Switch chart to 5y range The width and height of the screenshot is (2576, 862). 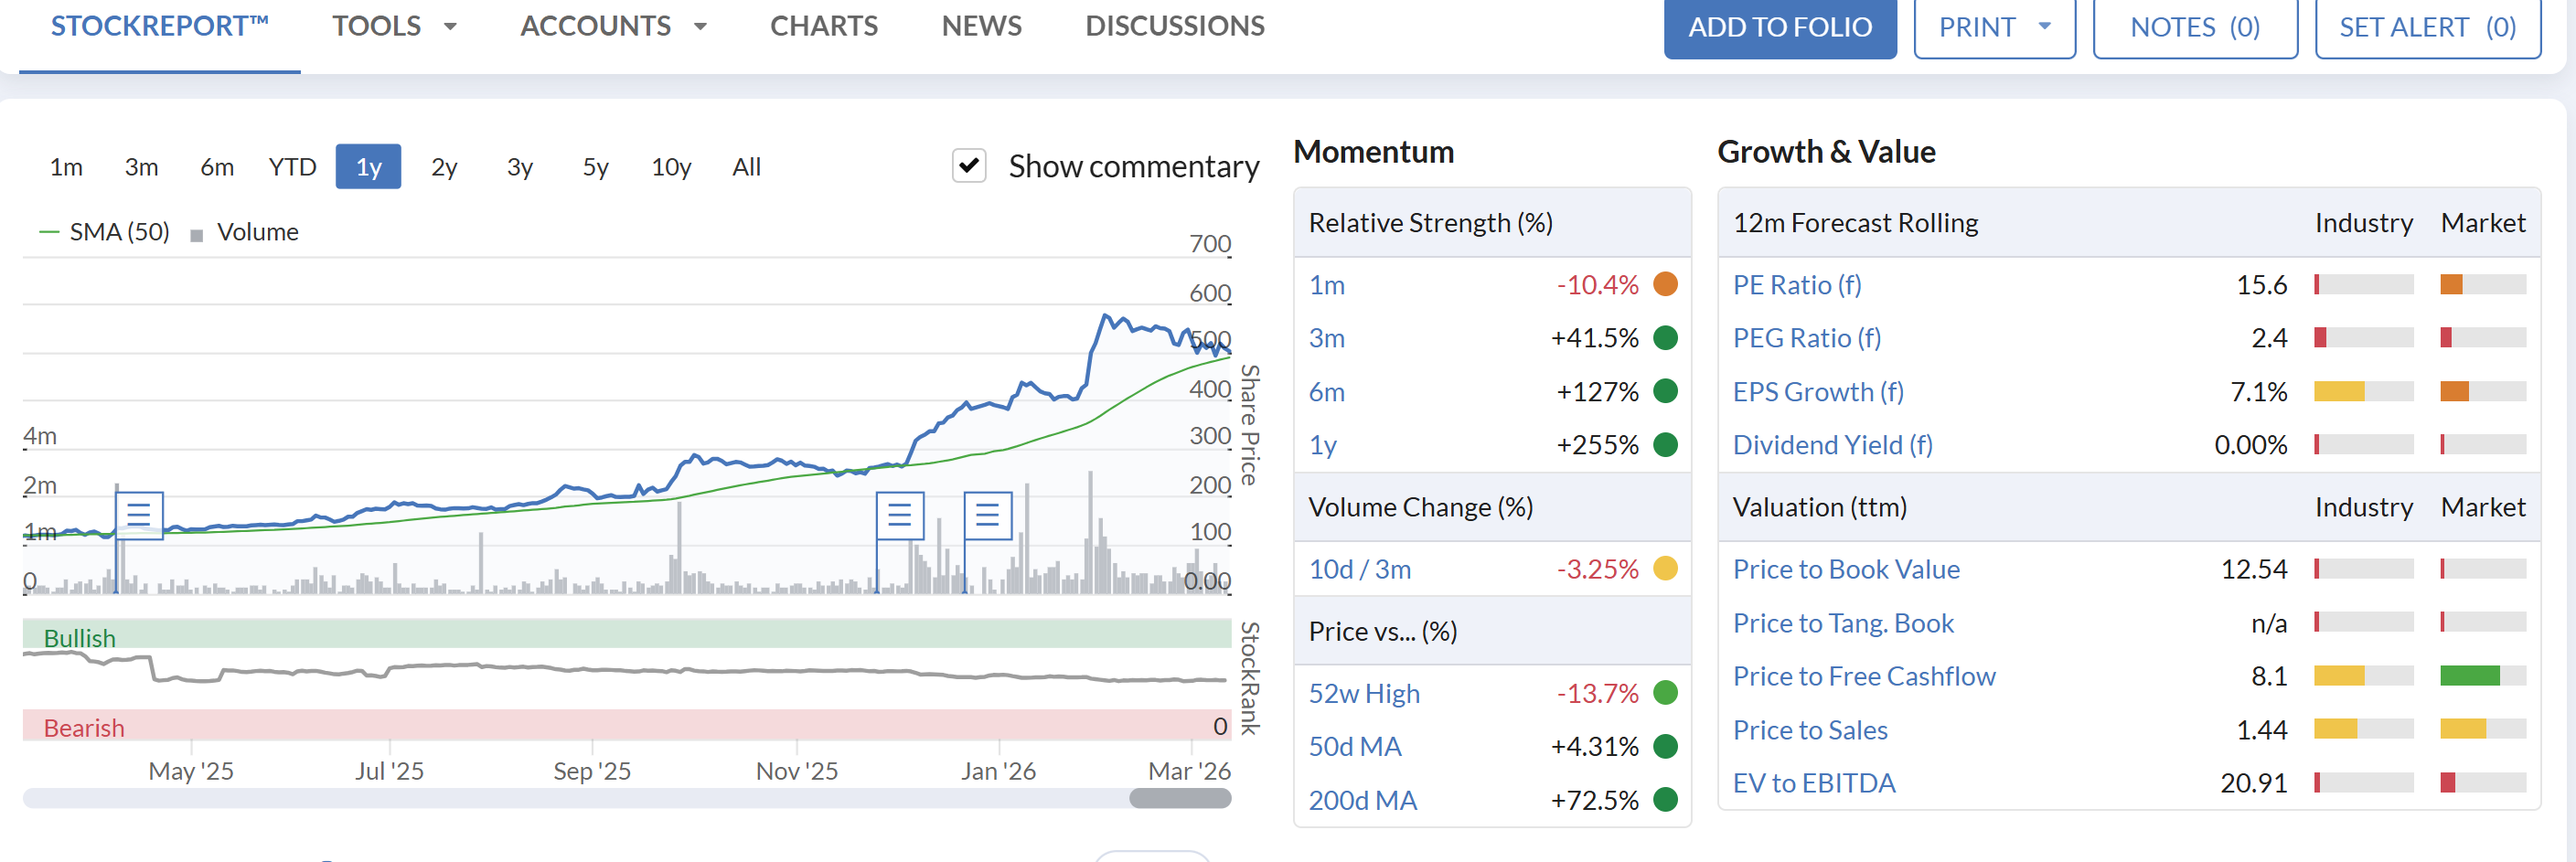pyautogui.click(x=596, y=167)
